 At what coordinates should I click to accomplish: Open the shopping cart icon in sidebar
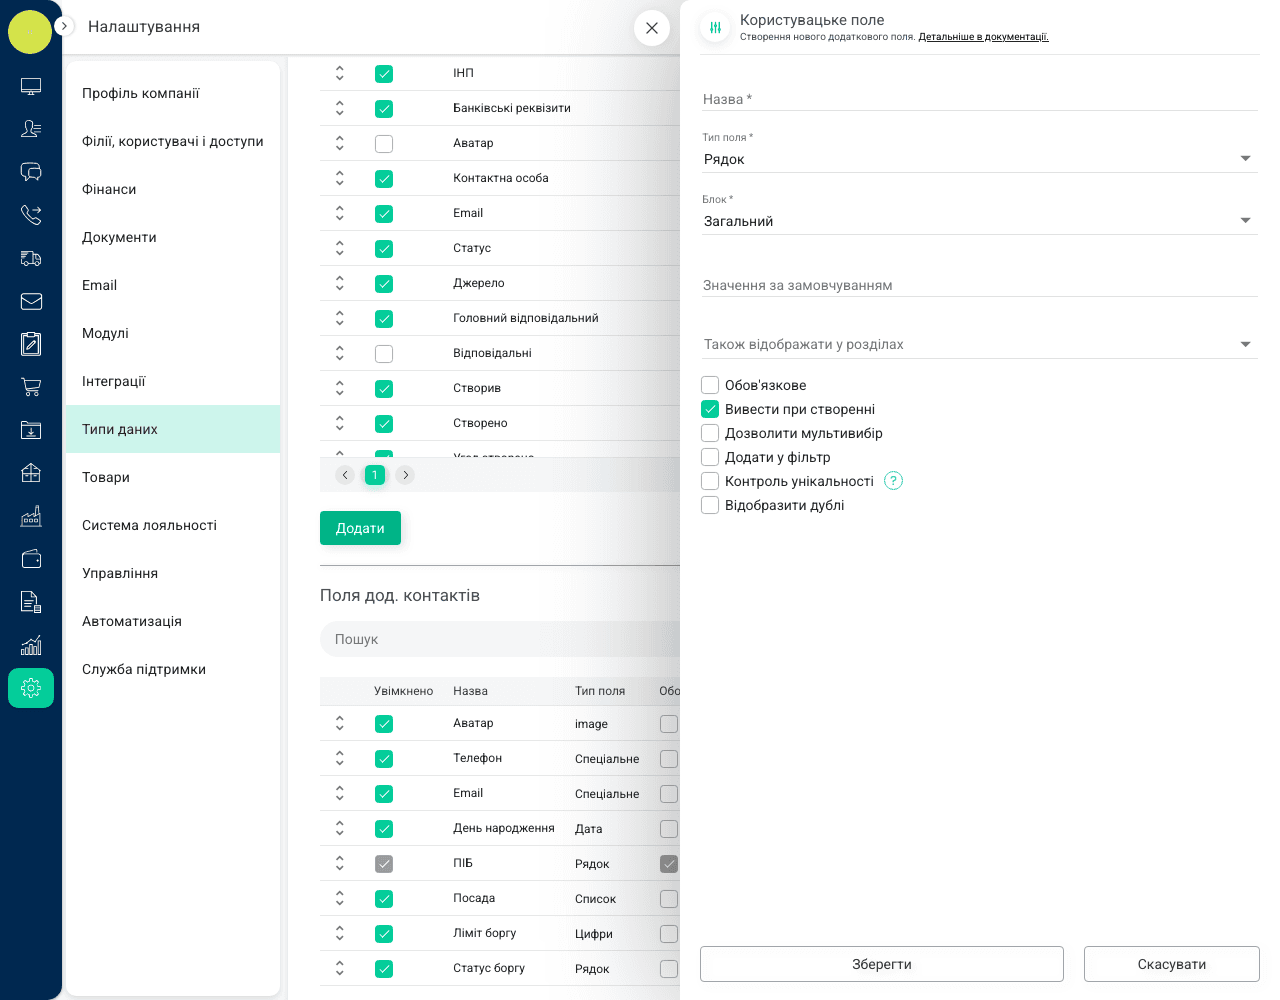pos(31,387)
